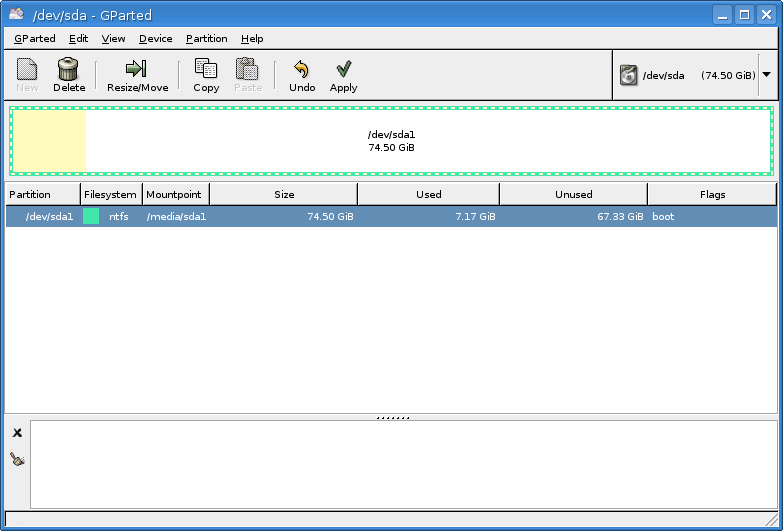Click the Flags column header

click(x=712, y=194)
